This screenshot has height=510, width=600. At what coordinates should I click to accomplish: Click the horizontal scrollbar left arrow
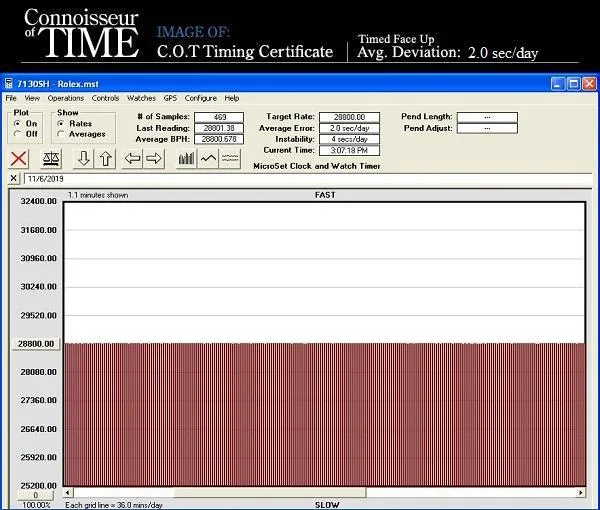coord(68,493)
